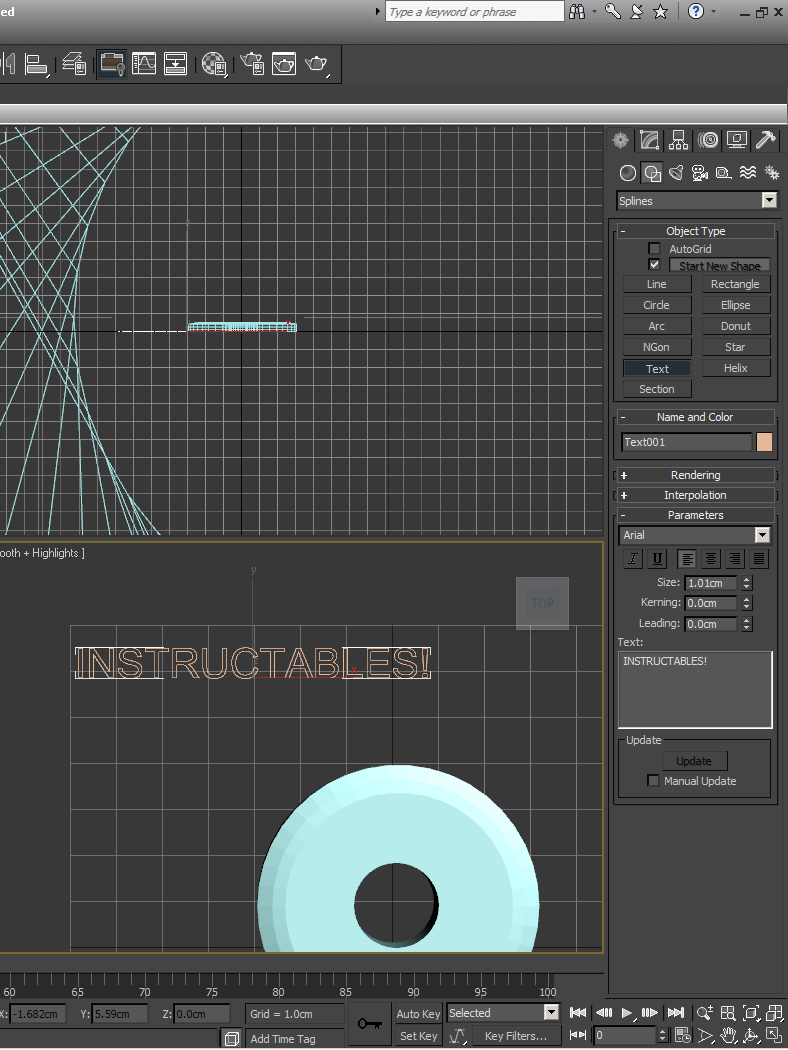Collapse the Parameters rollout
Screen dimensions: 788x1050
[696, 515]
